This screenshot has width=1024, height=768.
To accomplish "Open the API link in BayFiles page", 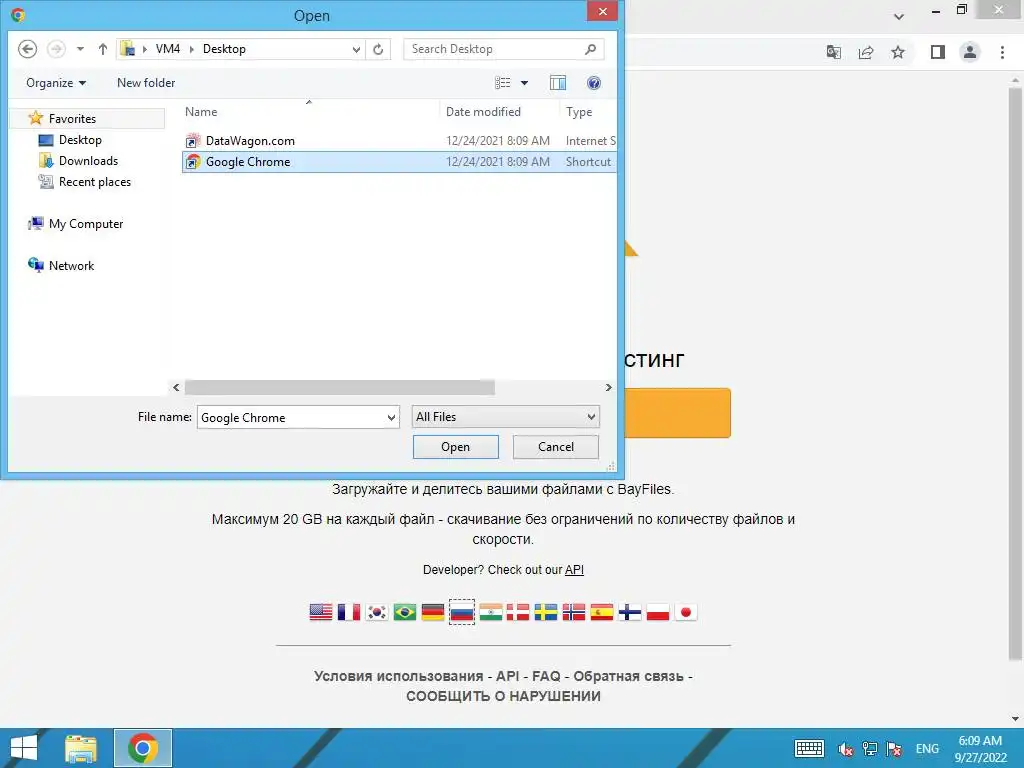I will point(574,569).
